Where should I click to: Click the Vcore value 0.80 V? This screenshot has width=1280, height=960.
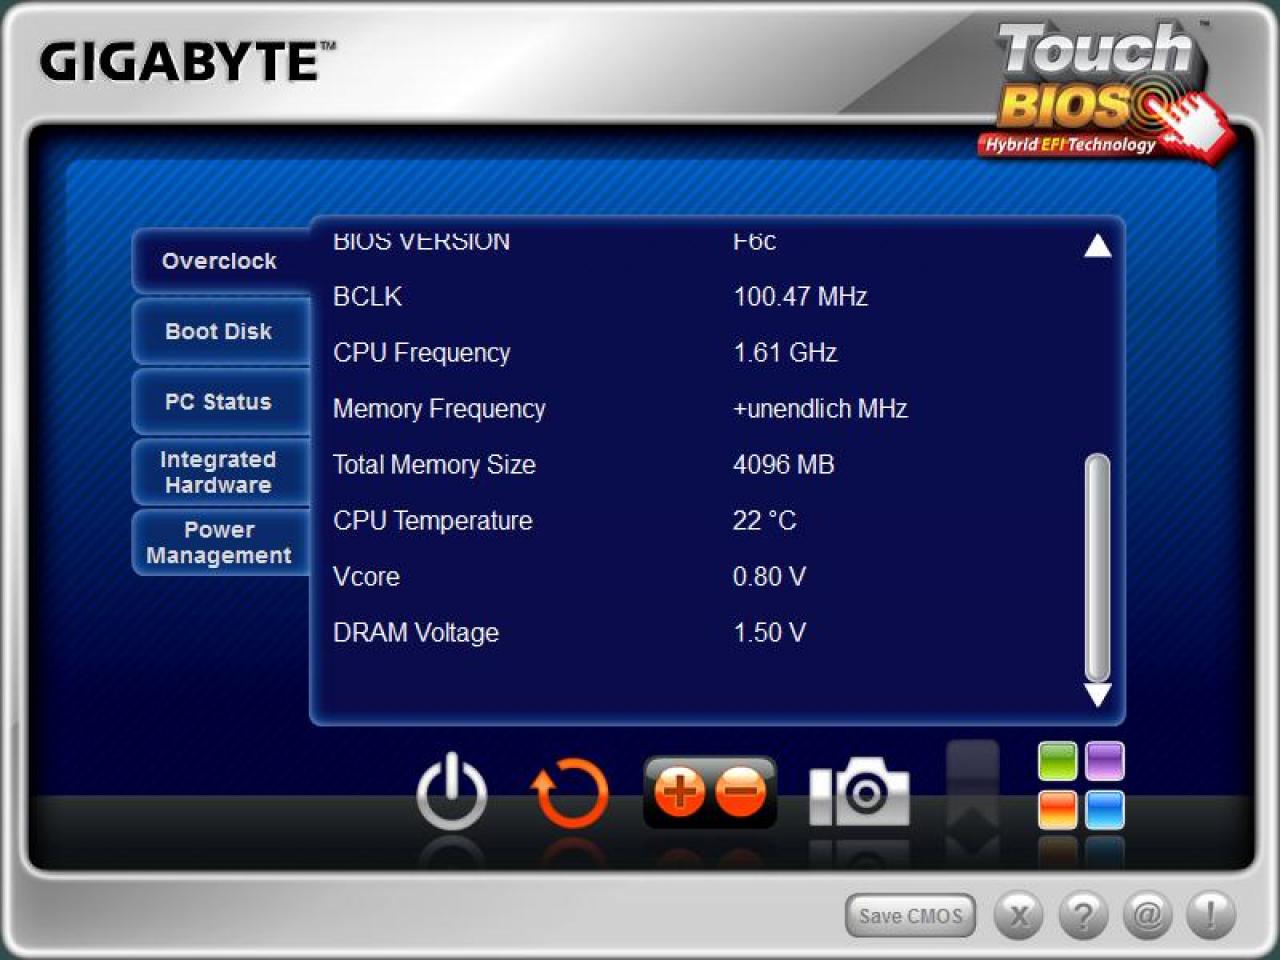pos(769,576)
